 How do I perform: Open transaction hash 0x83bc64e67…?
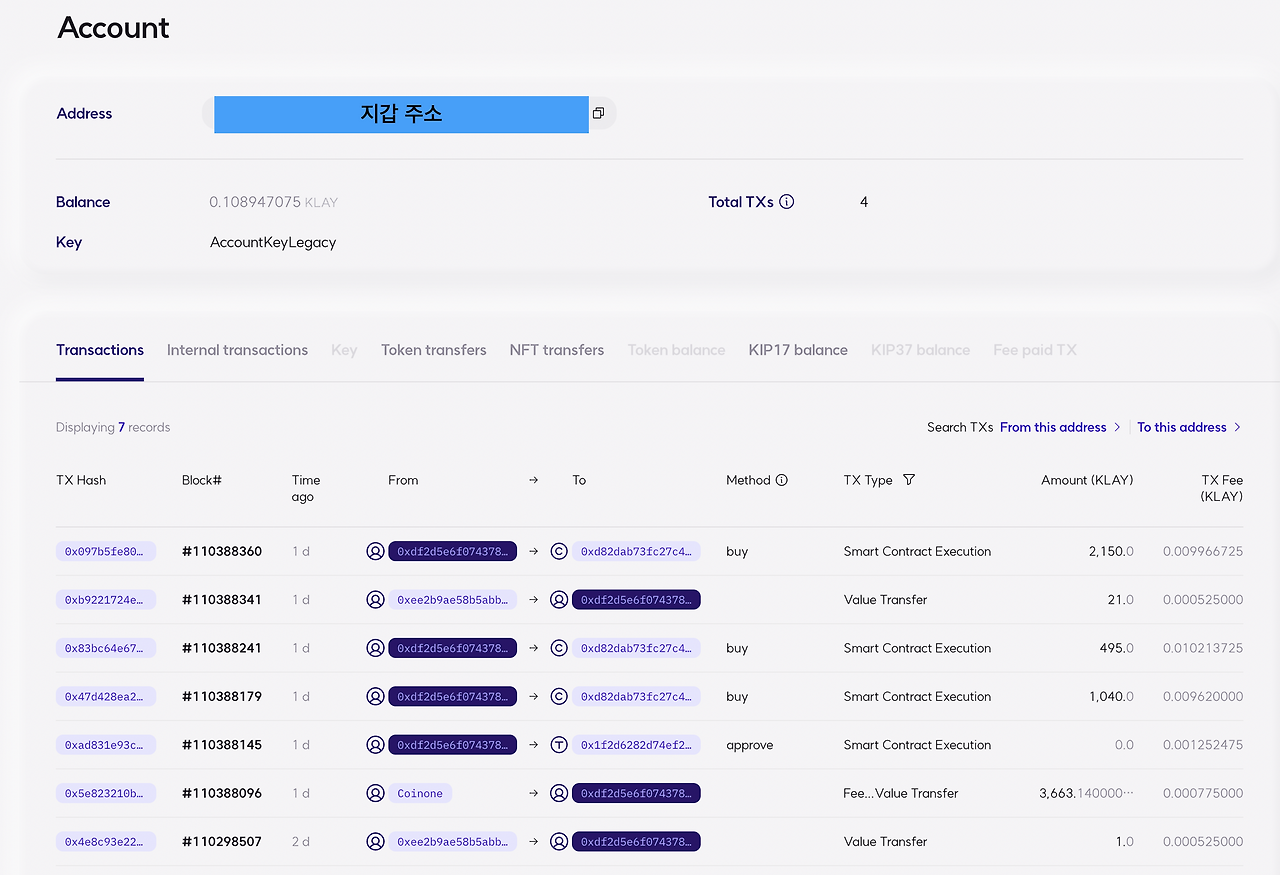point(106,648)
